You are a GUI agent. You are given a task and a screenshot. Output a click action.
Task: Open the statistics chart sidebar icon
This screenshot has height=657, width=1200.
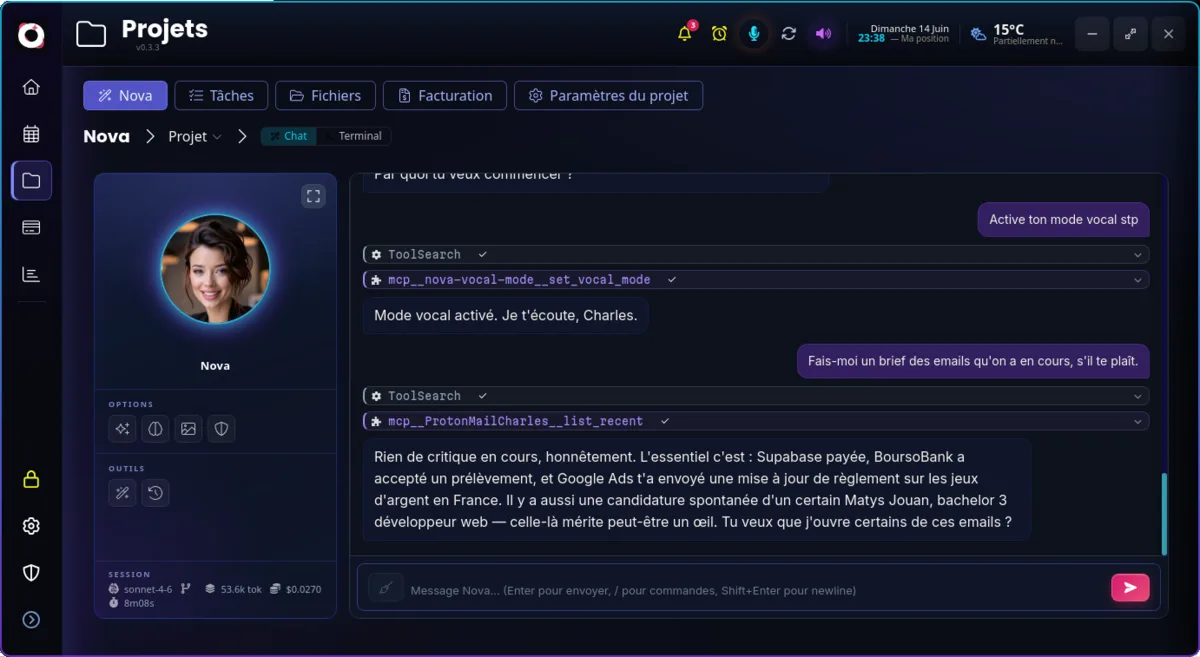point(31,274)
